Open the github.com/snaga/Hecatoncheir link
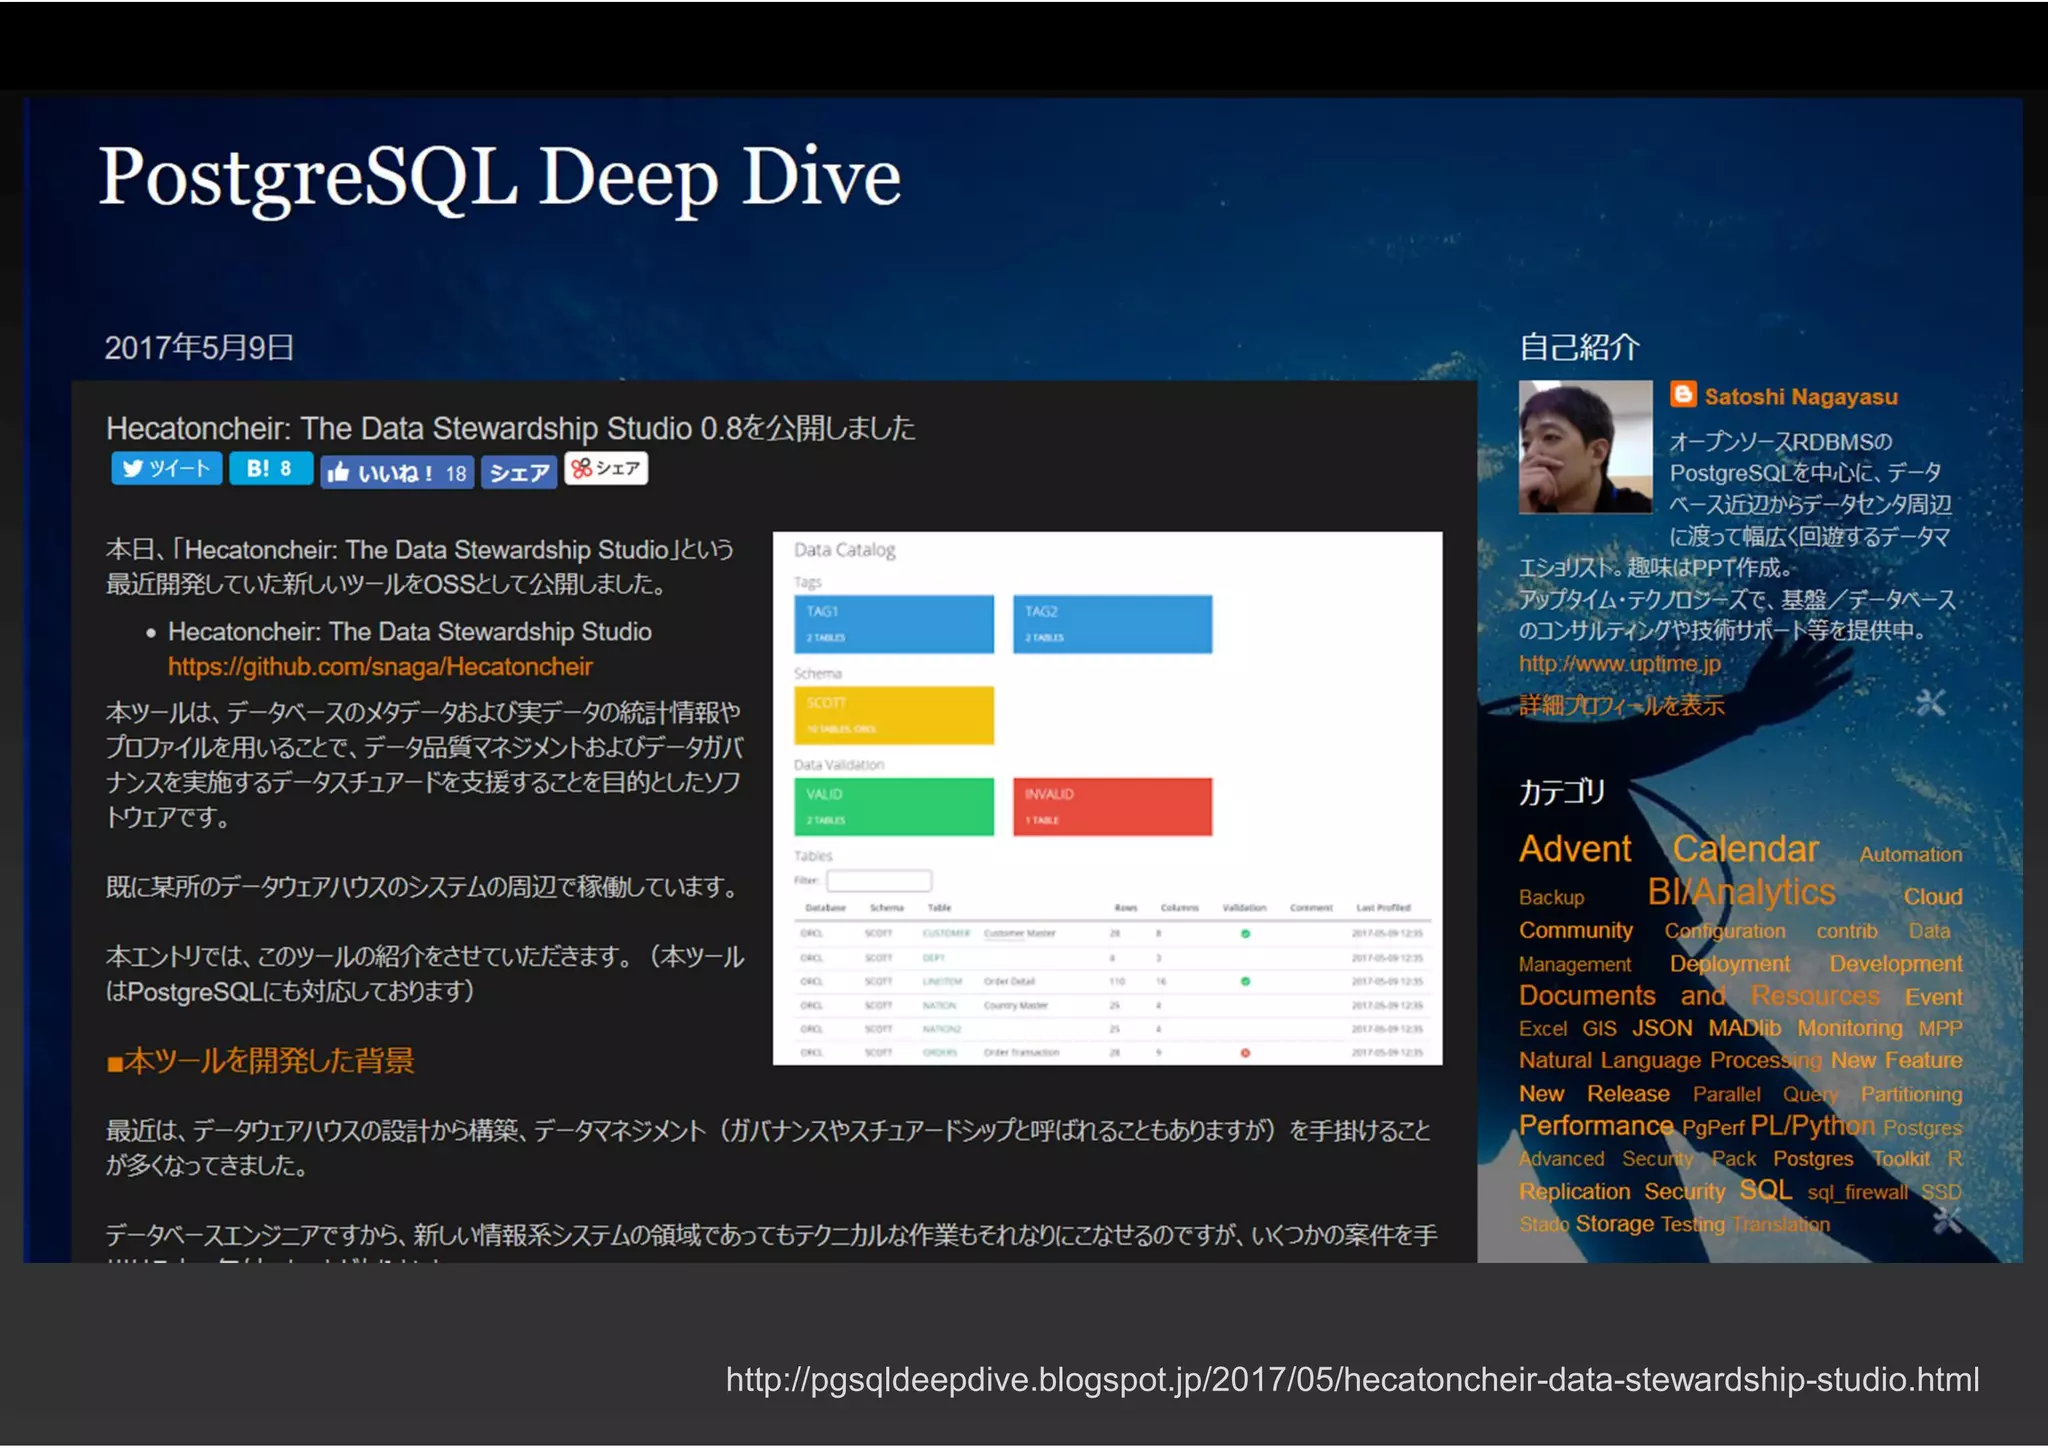This screenshot has height=1448, width=2048. pyautogui.click(x=380, y=667)
